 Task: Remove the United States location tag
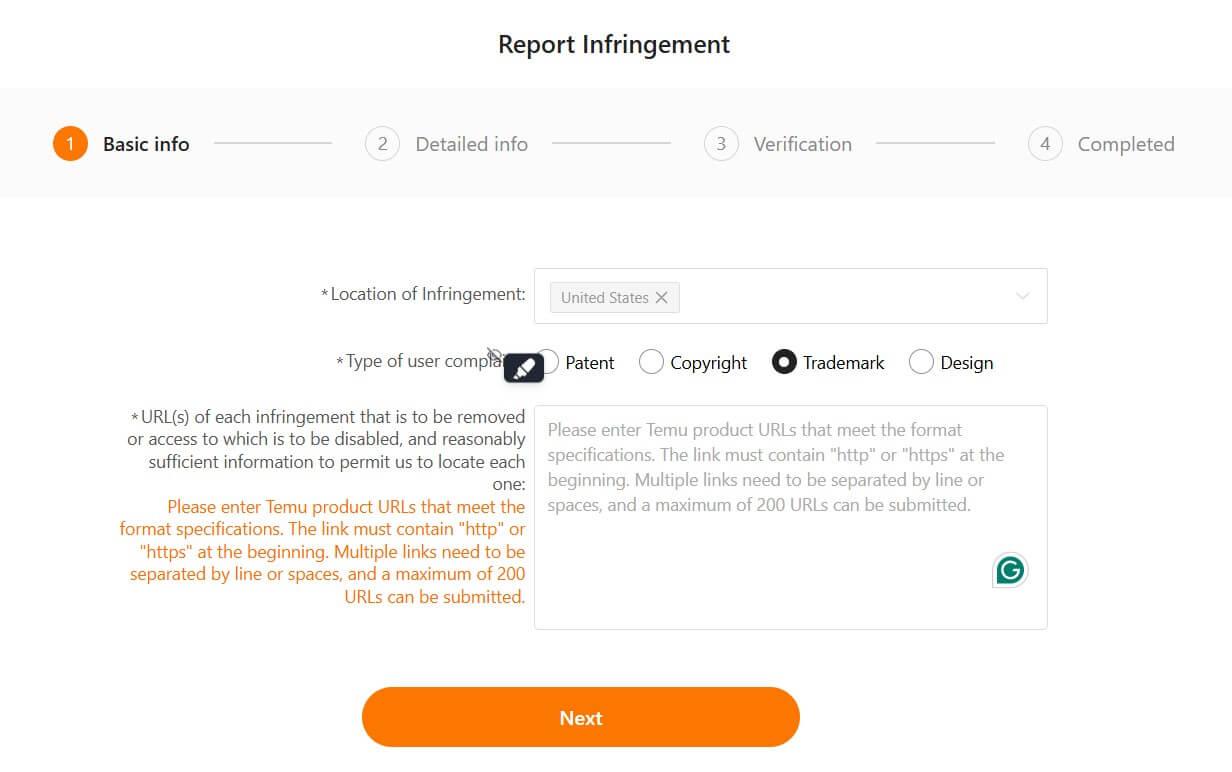(x=662, y=297)
